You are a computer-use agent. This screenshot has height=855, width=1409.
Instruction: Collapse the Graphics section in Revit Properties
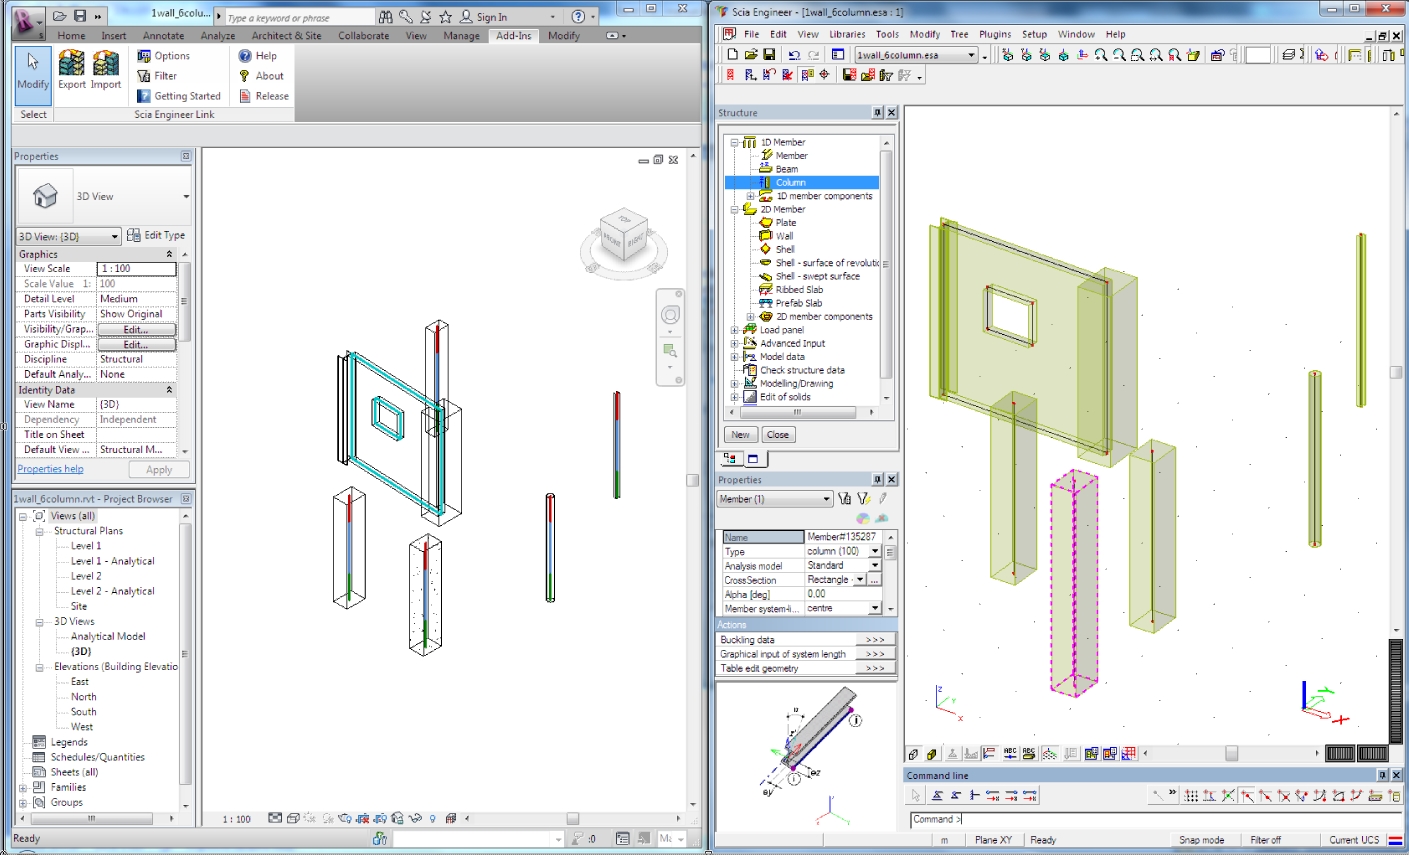(x=169, y=254)
